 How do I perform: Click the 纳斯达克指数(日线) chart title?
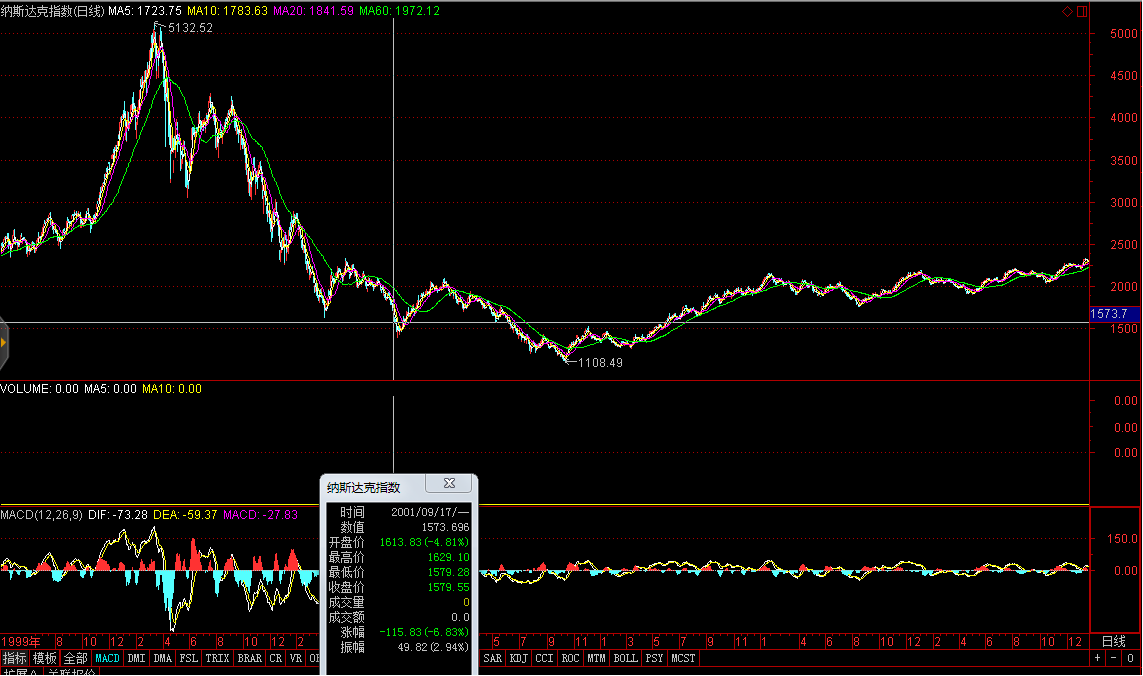pos(52,11)
